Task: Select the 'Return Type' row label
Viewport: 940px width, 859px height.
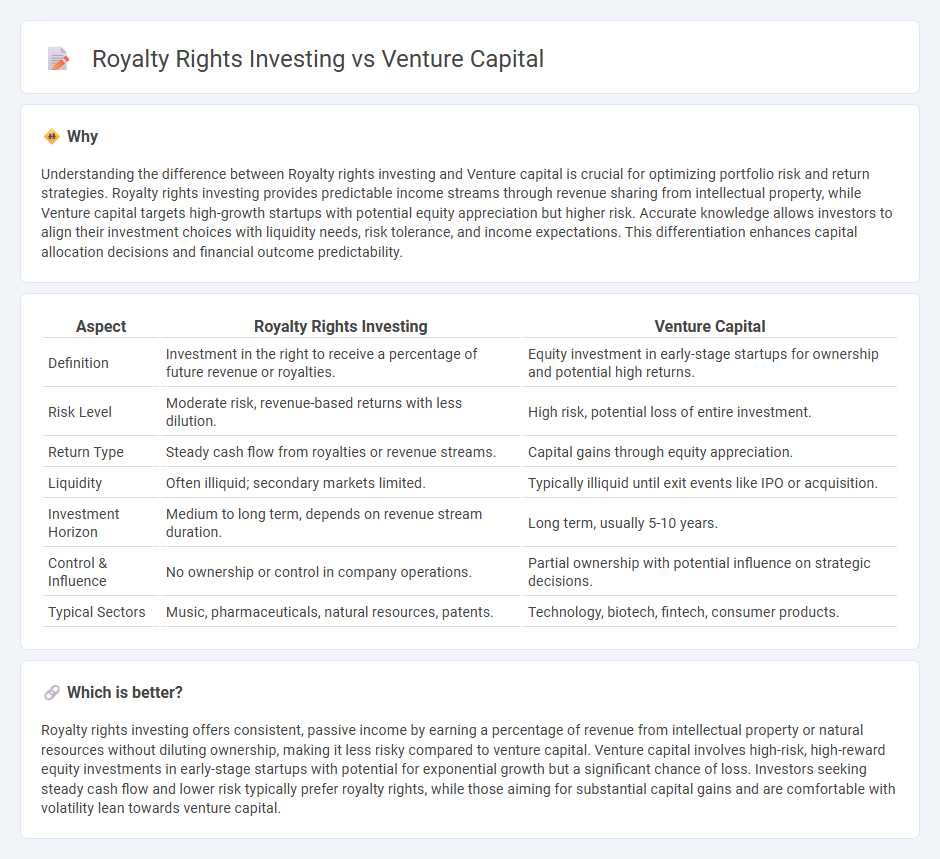Action: [86, 452]
